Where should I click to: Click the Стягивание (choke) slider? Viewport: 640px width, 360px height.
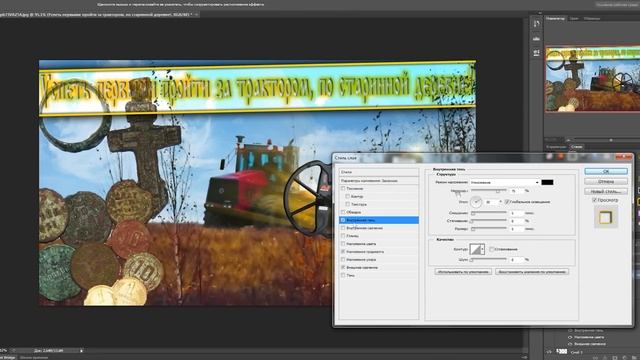(489, 221)
